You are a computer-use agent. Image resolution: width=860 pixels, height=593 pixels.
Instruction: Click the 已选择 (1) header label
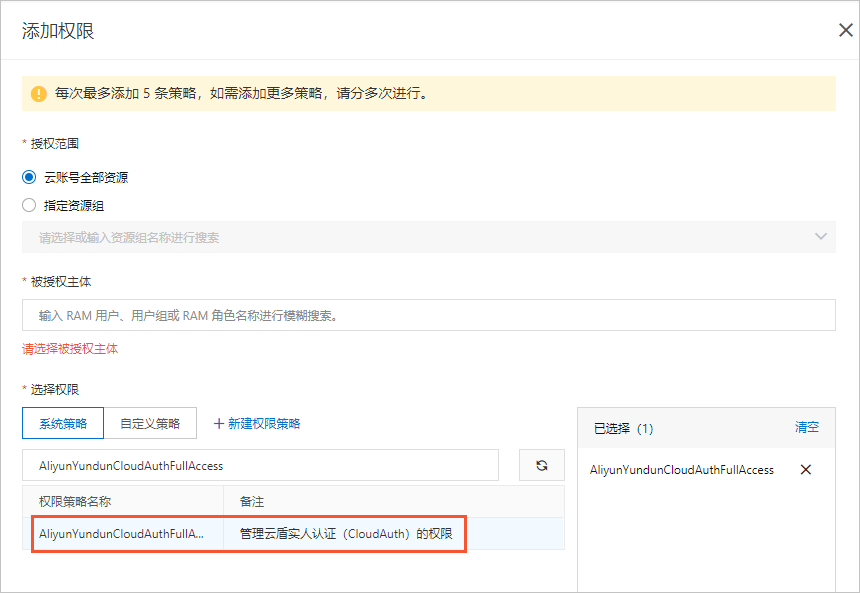(x=624, y=428)
